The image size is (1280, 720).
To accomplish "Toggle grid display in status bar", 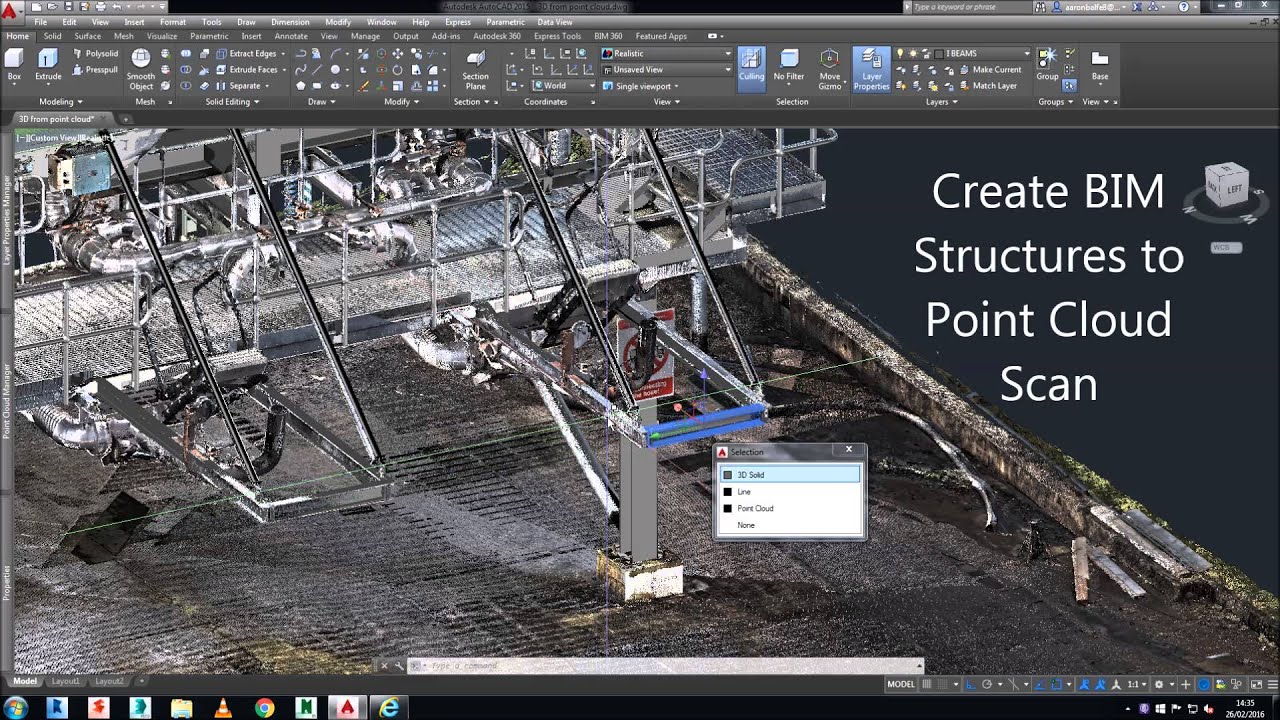I will [x=927, y=684].
